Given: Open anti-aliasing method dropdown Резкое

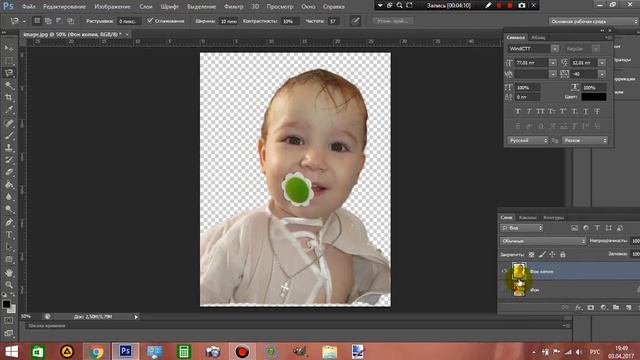Looking at the screenshot, I should click(x=585, y=140).
